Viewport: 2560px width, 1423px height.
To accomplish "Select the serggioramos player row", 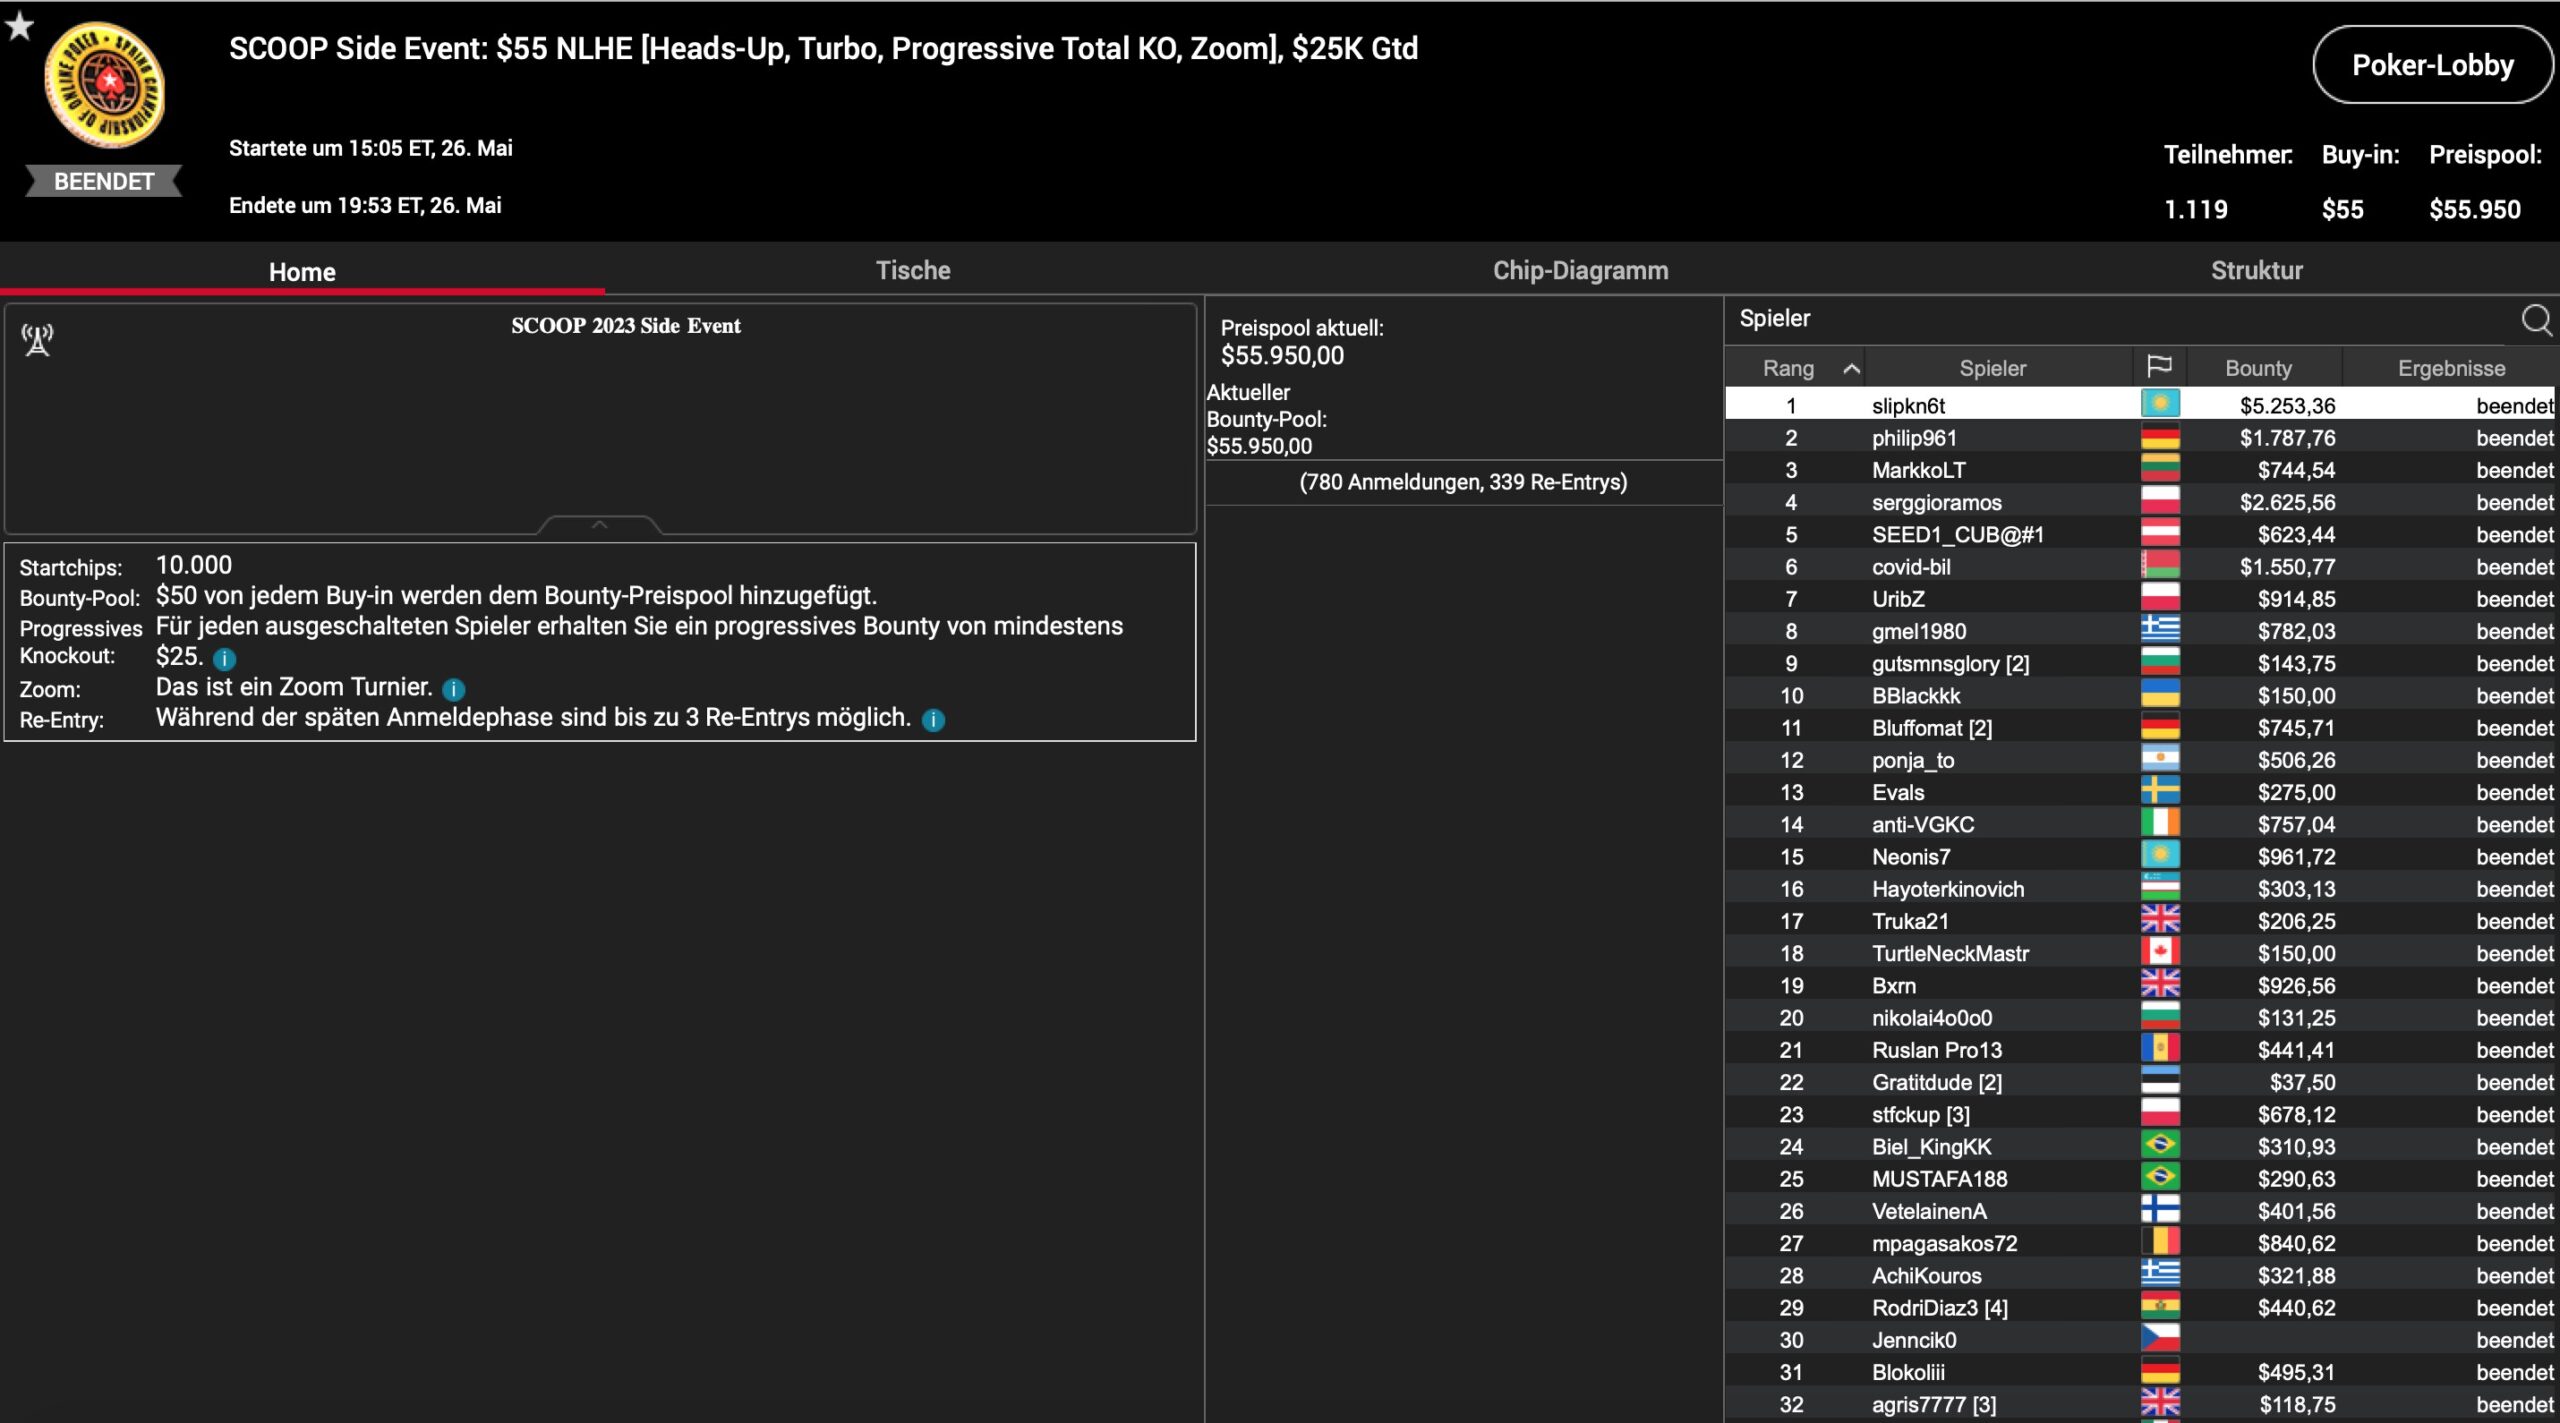I will [1936, 503].
